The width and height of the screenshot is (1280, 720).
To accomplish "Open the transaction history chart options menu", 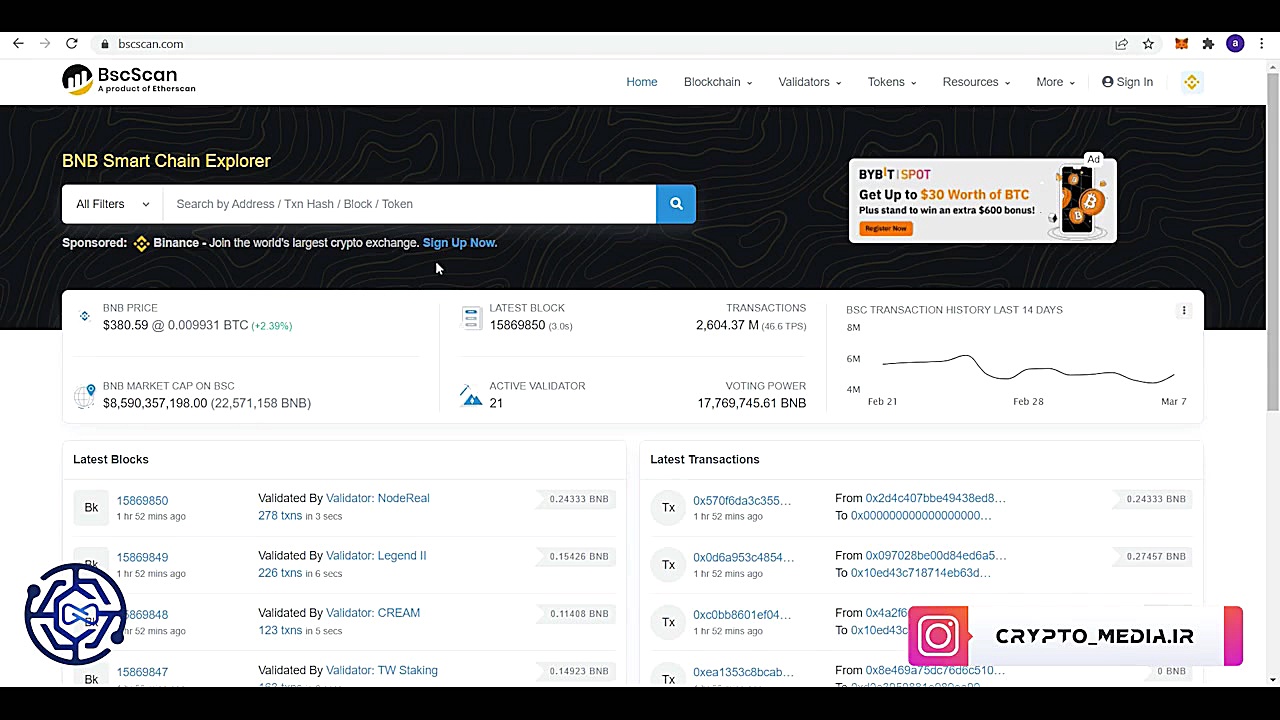I will tap(1184, 310).
